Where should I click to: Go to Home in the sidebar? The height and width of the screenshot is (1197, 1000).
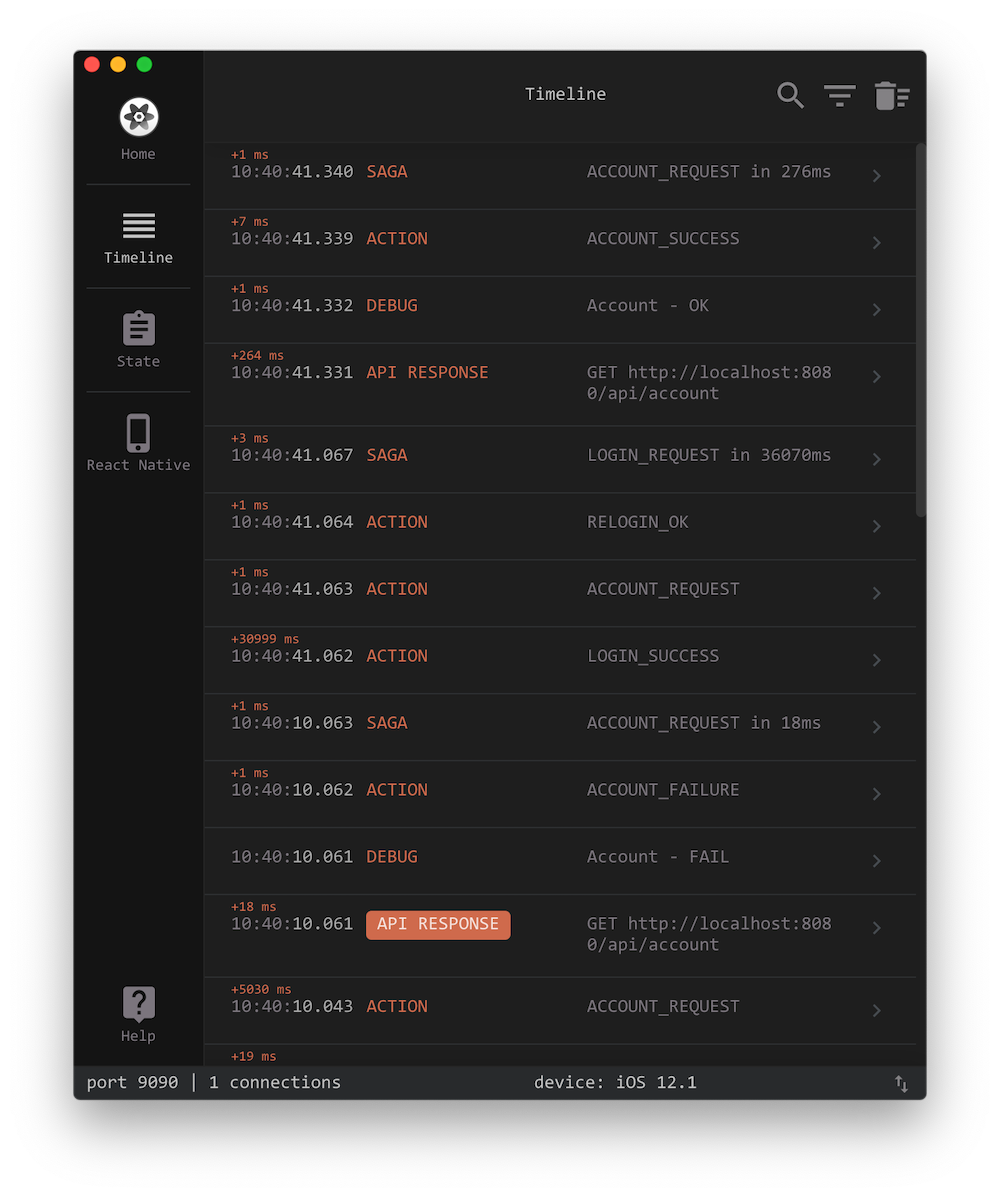pyautogui.click(x=138, y=129)
